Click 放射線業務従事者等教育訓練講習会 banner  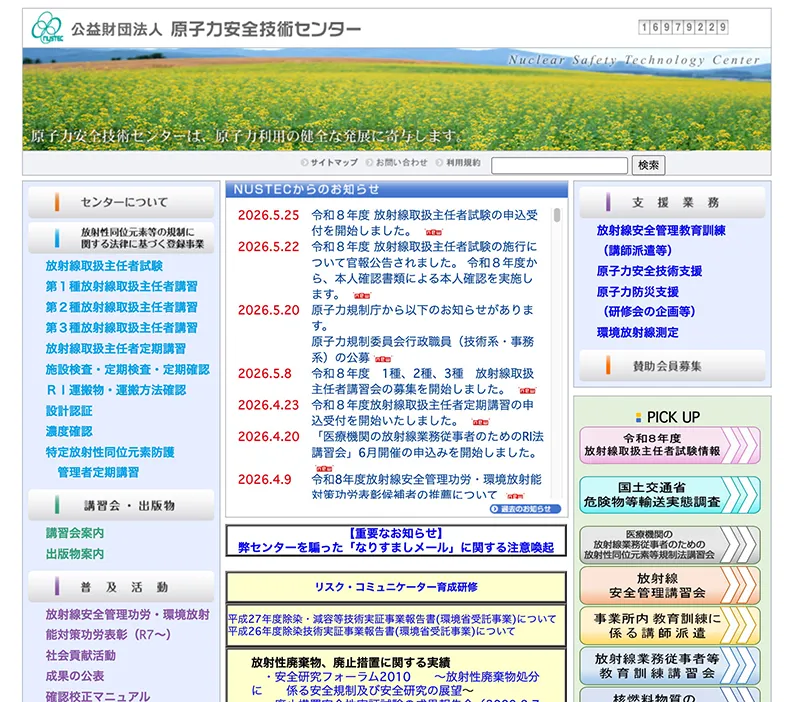pos(670,666)
